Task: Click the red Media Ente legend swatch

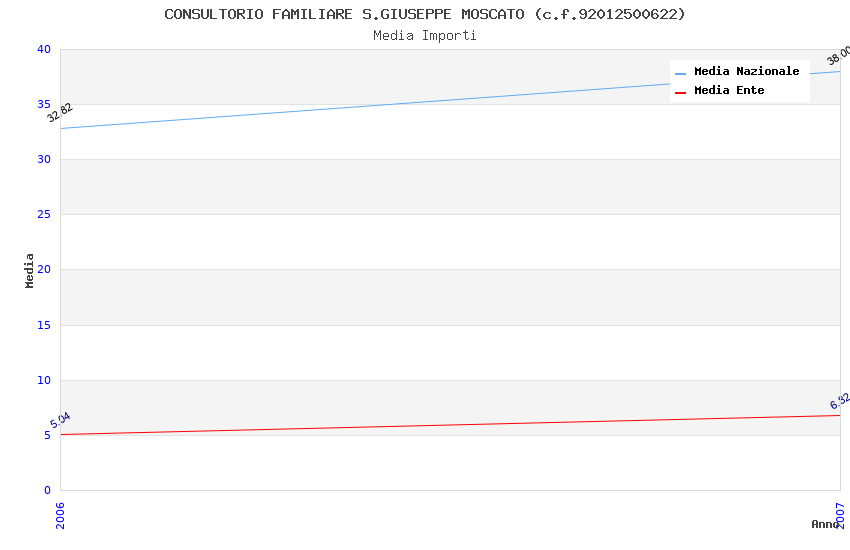Action: (680, 93)
